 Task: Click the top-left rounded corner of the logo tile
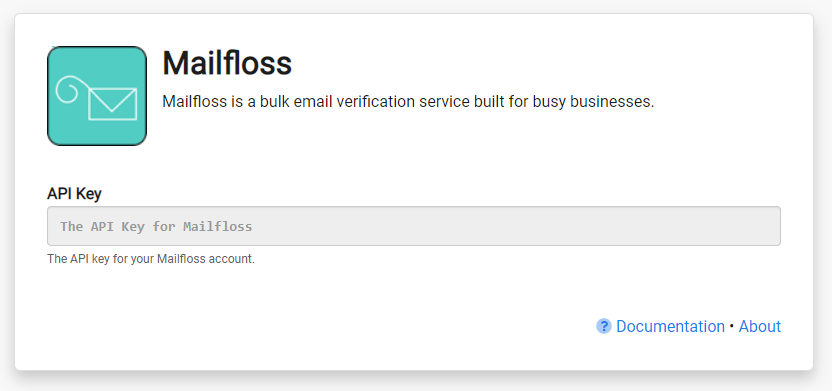point(52,51)
